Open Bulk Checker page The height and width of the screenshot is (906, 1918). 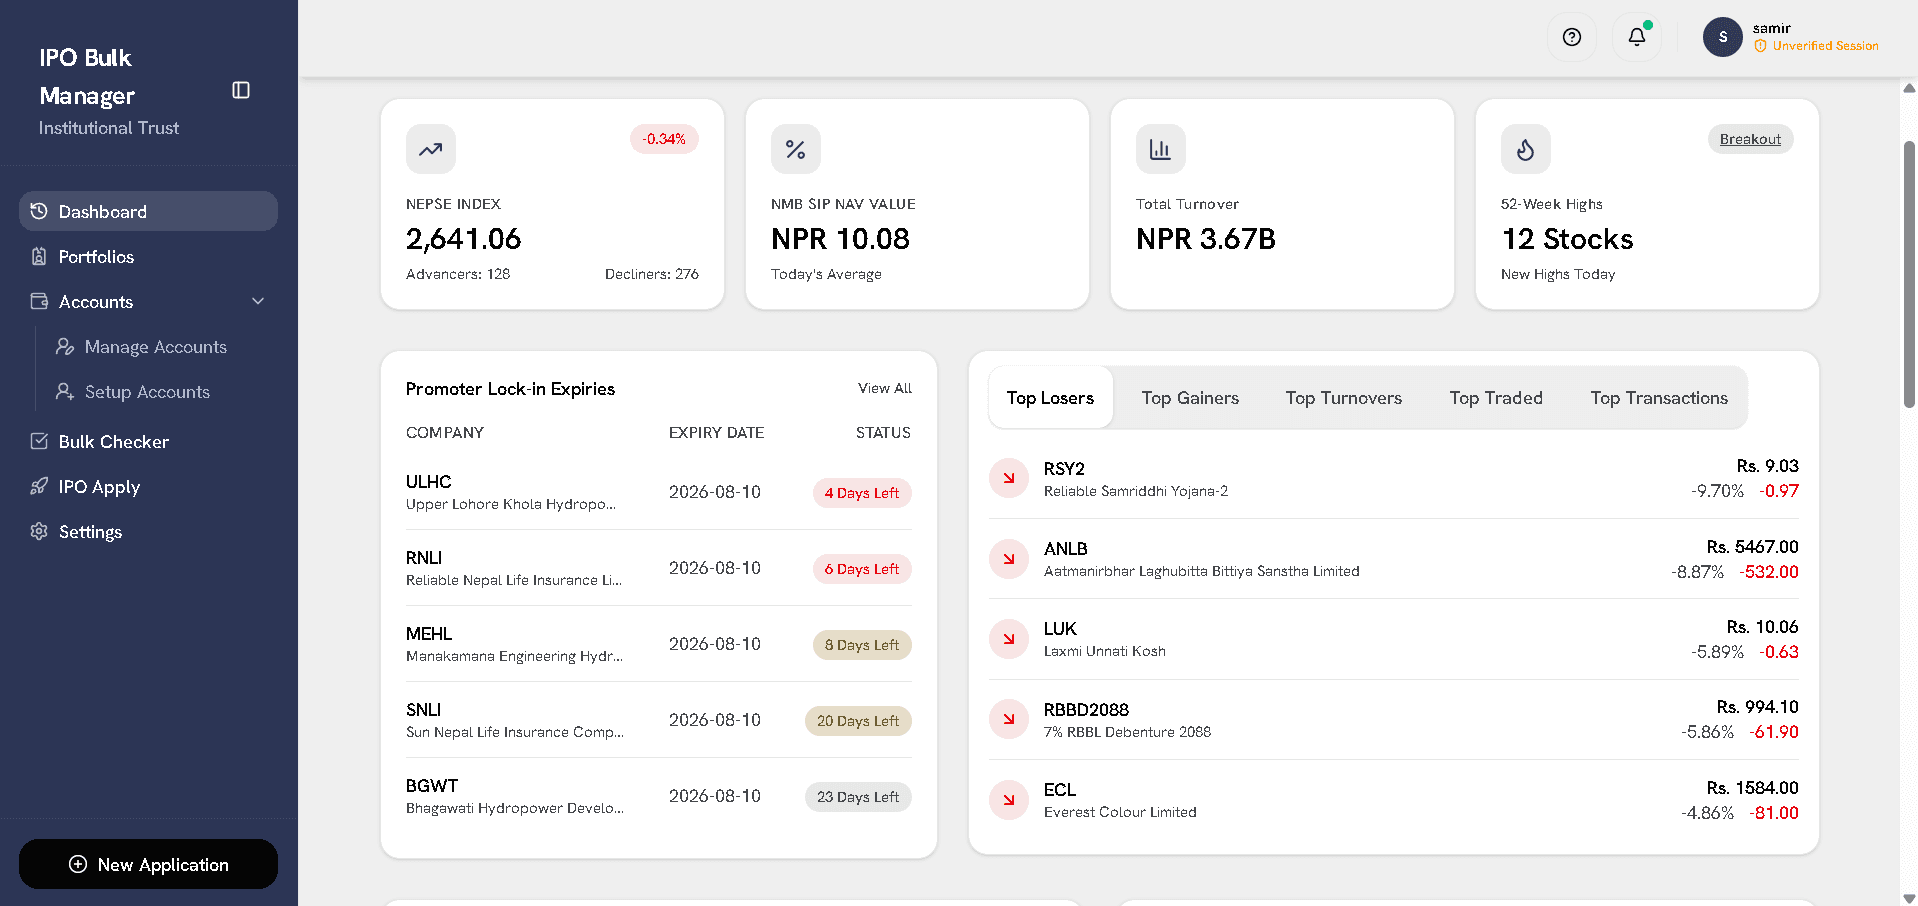point(148,441)
